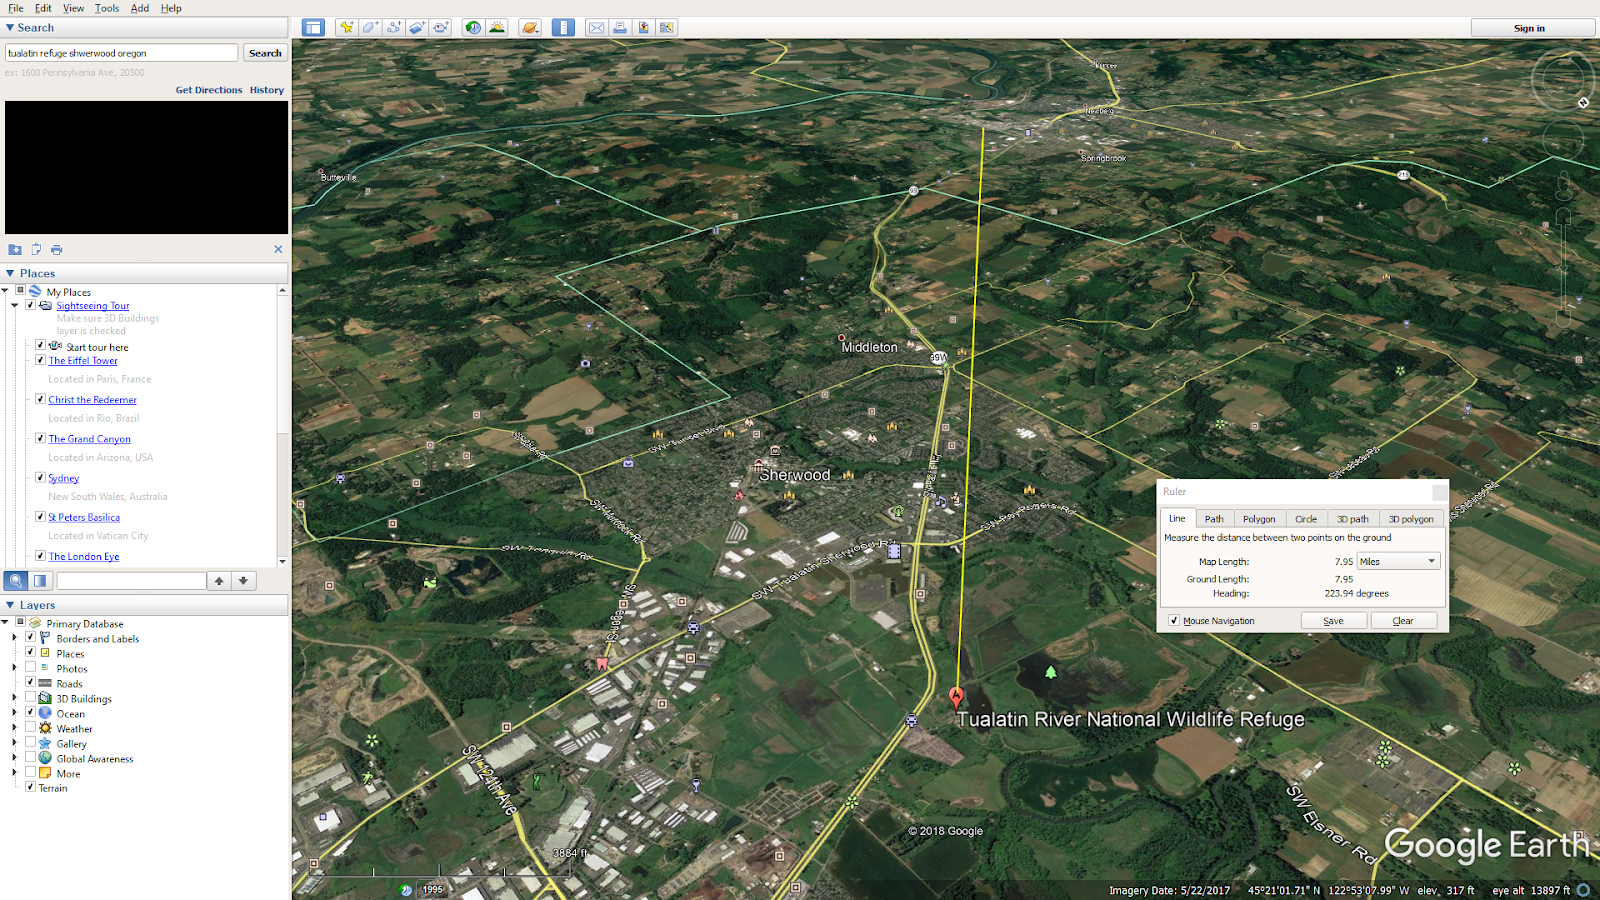Toggle the sidebar visibility button
Screen dimensions: 1600x900
[314, 28]
